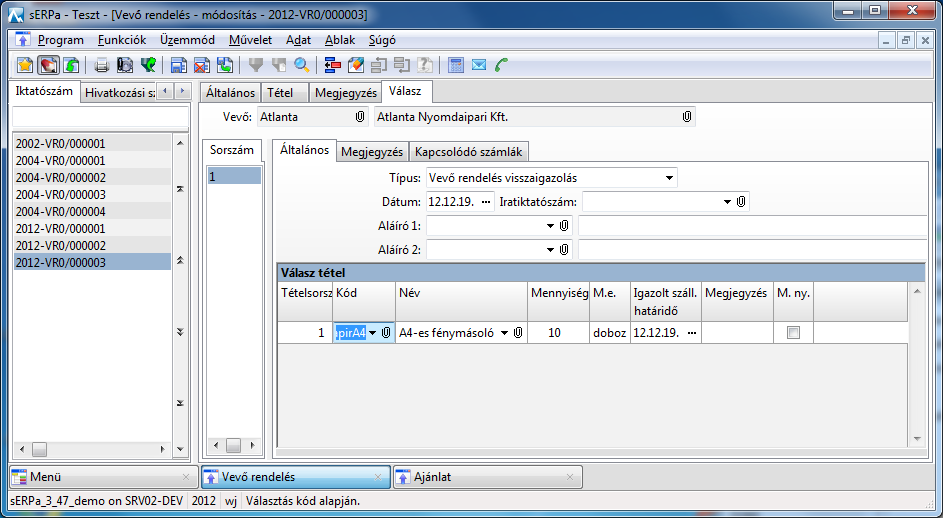Switch to the Kapcsolódó számlák tab
This screenshot has height=518, width=943.
pyautogui.click(x=469, y=152)
